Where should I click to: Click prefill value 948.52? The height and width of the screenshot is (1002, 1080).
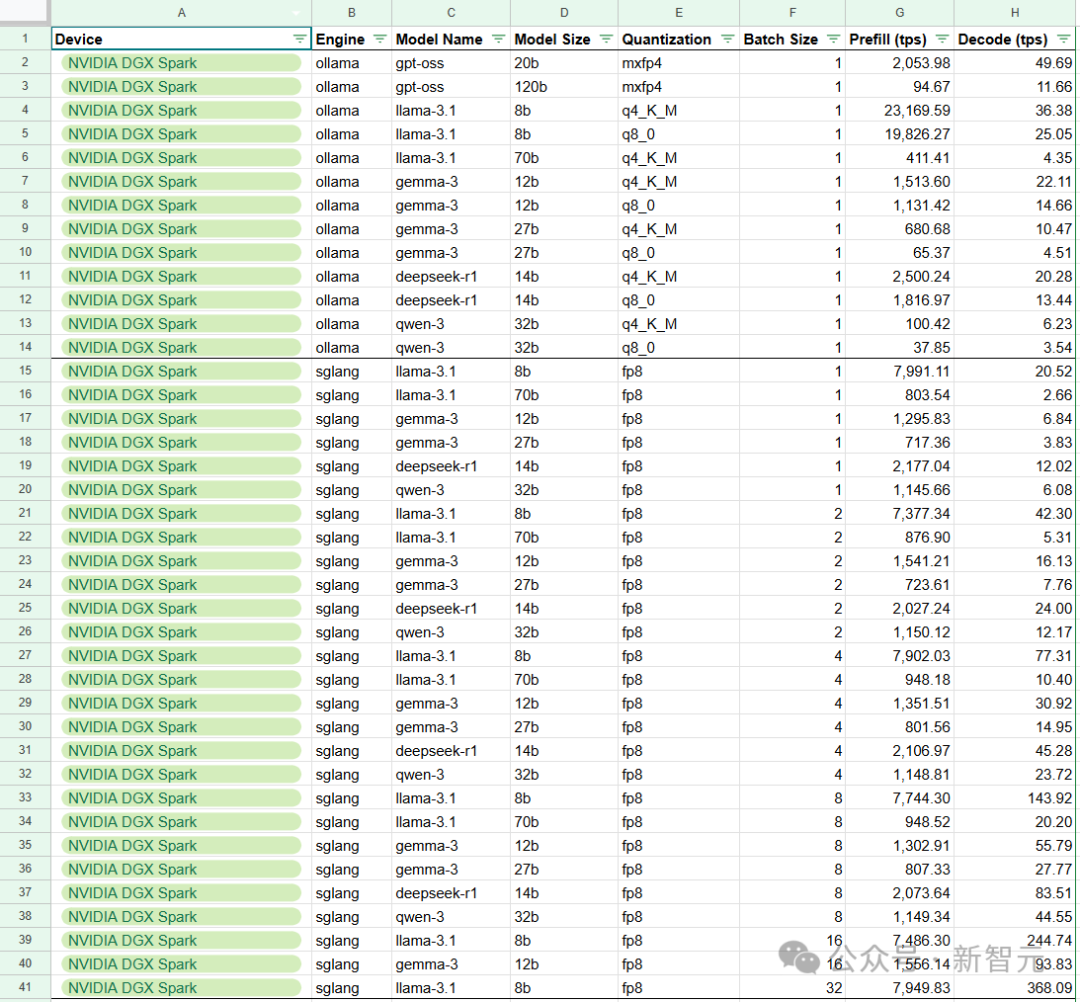pyautogui.click(x=900, y=822)
